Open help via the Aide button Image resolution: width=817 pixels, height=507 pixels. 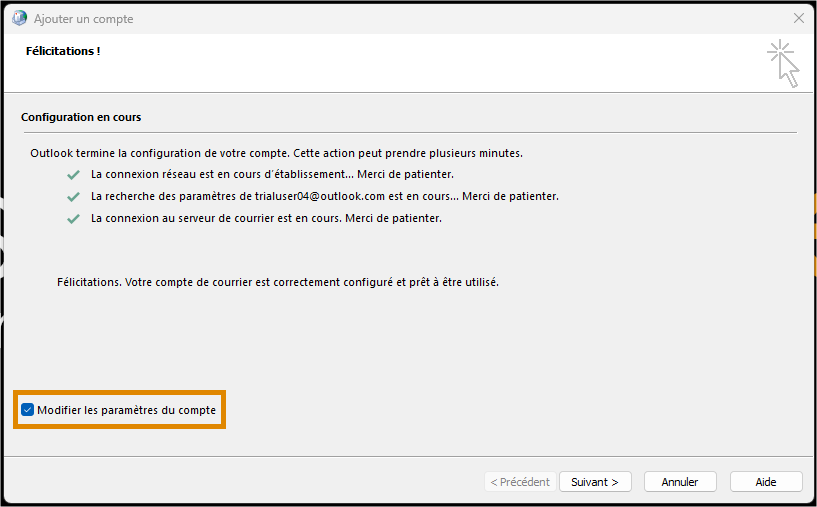766,482
